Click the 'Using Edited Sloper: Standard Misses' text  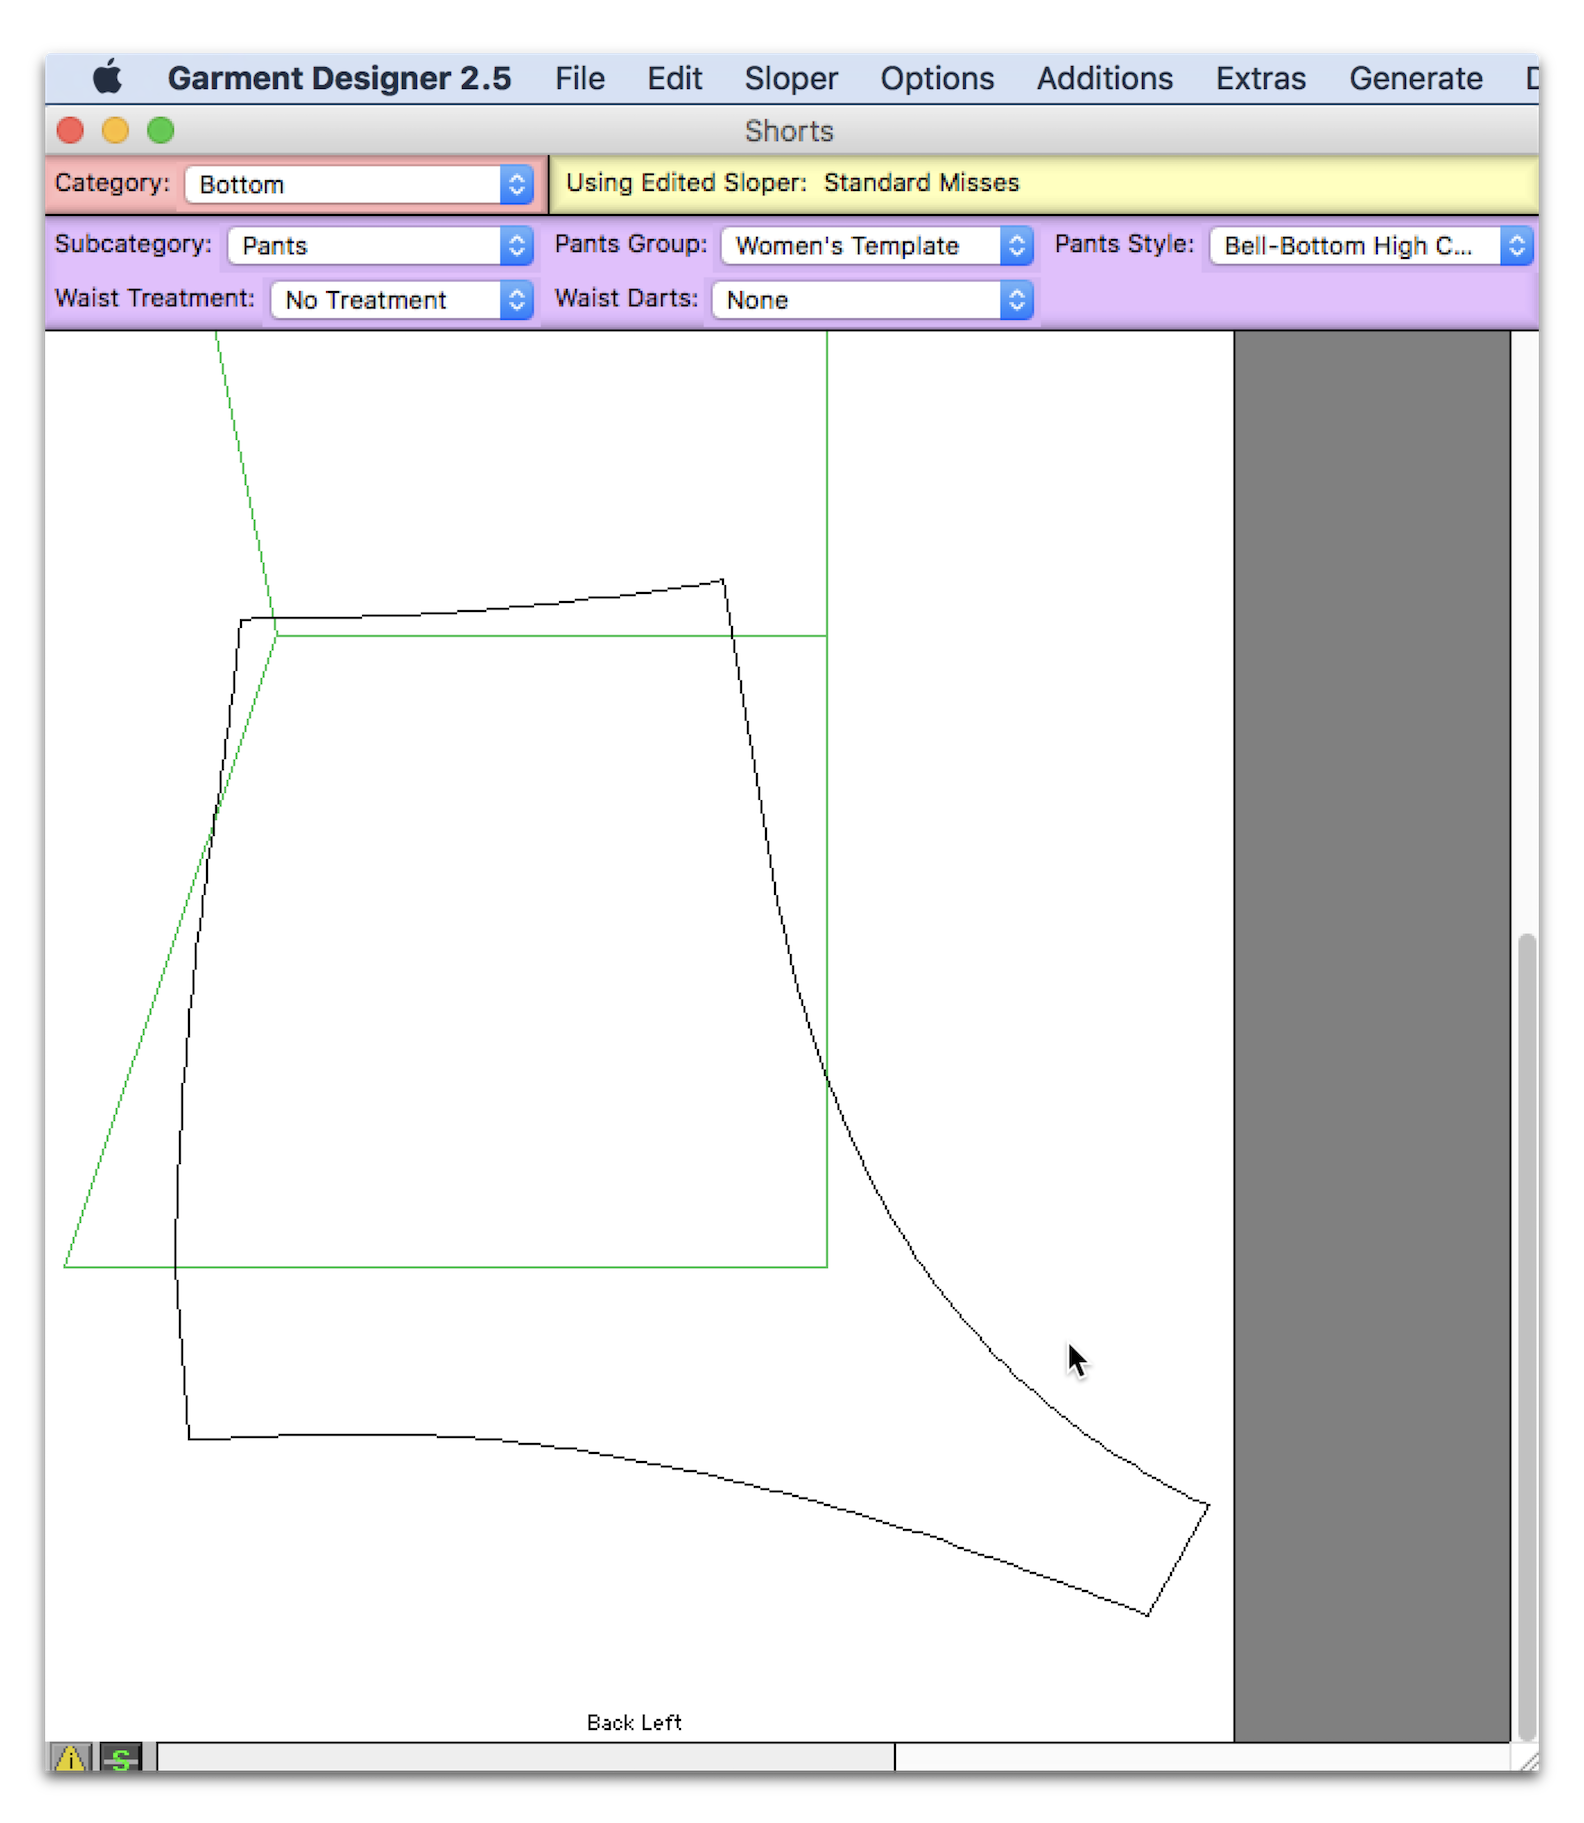pyautogui.click(x=792, y=183)
